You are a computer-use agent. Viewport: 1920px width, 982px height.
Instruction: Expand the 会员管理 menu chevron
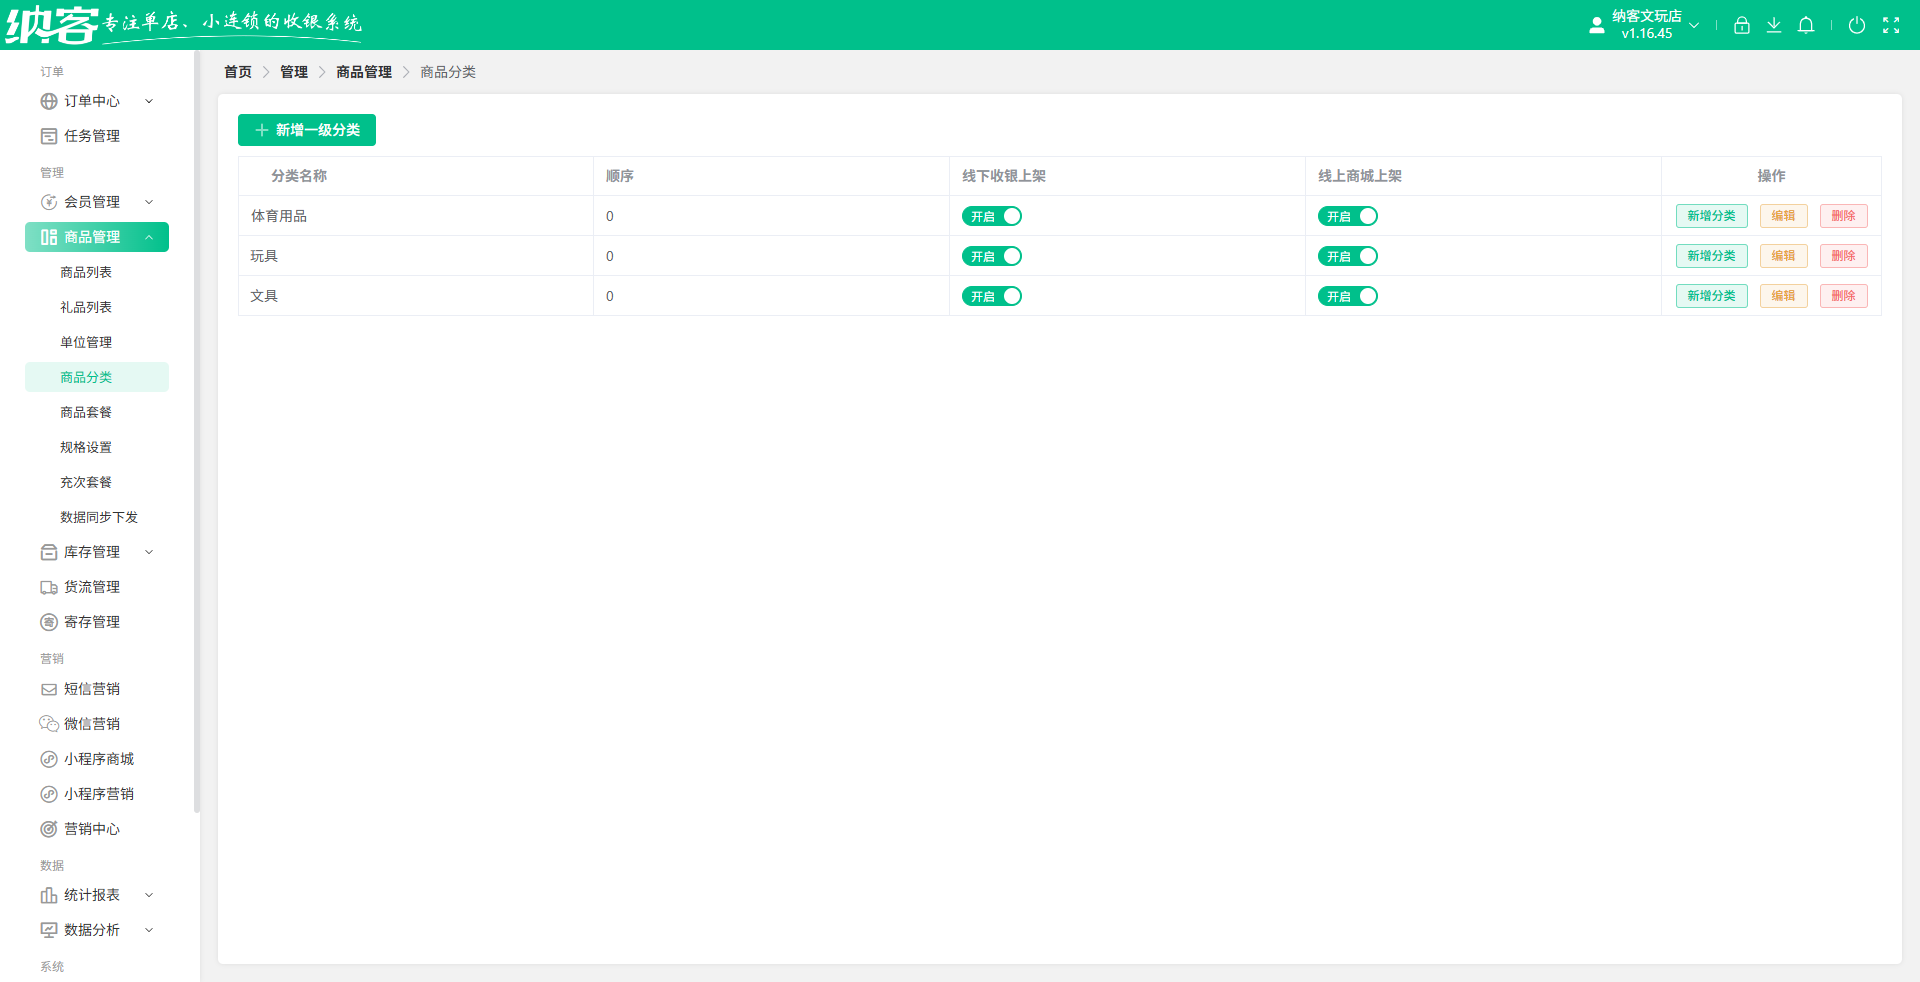pyautogui.click(x=149, y=202)
